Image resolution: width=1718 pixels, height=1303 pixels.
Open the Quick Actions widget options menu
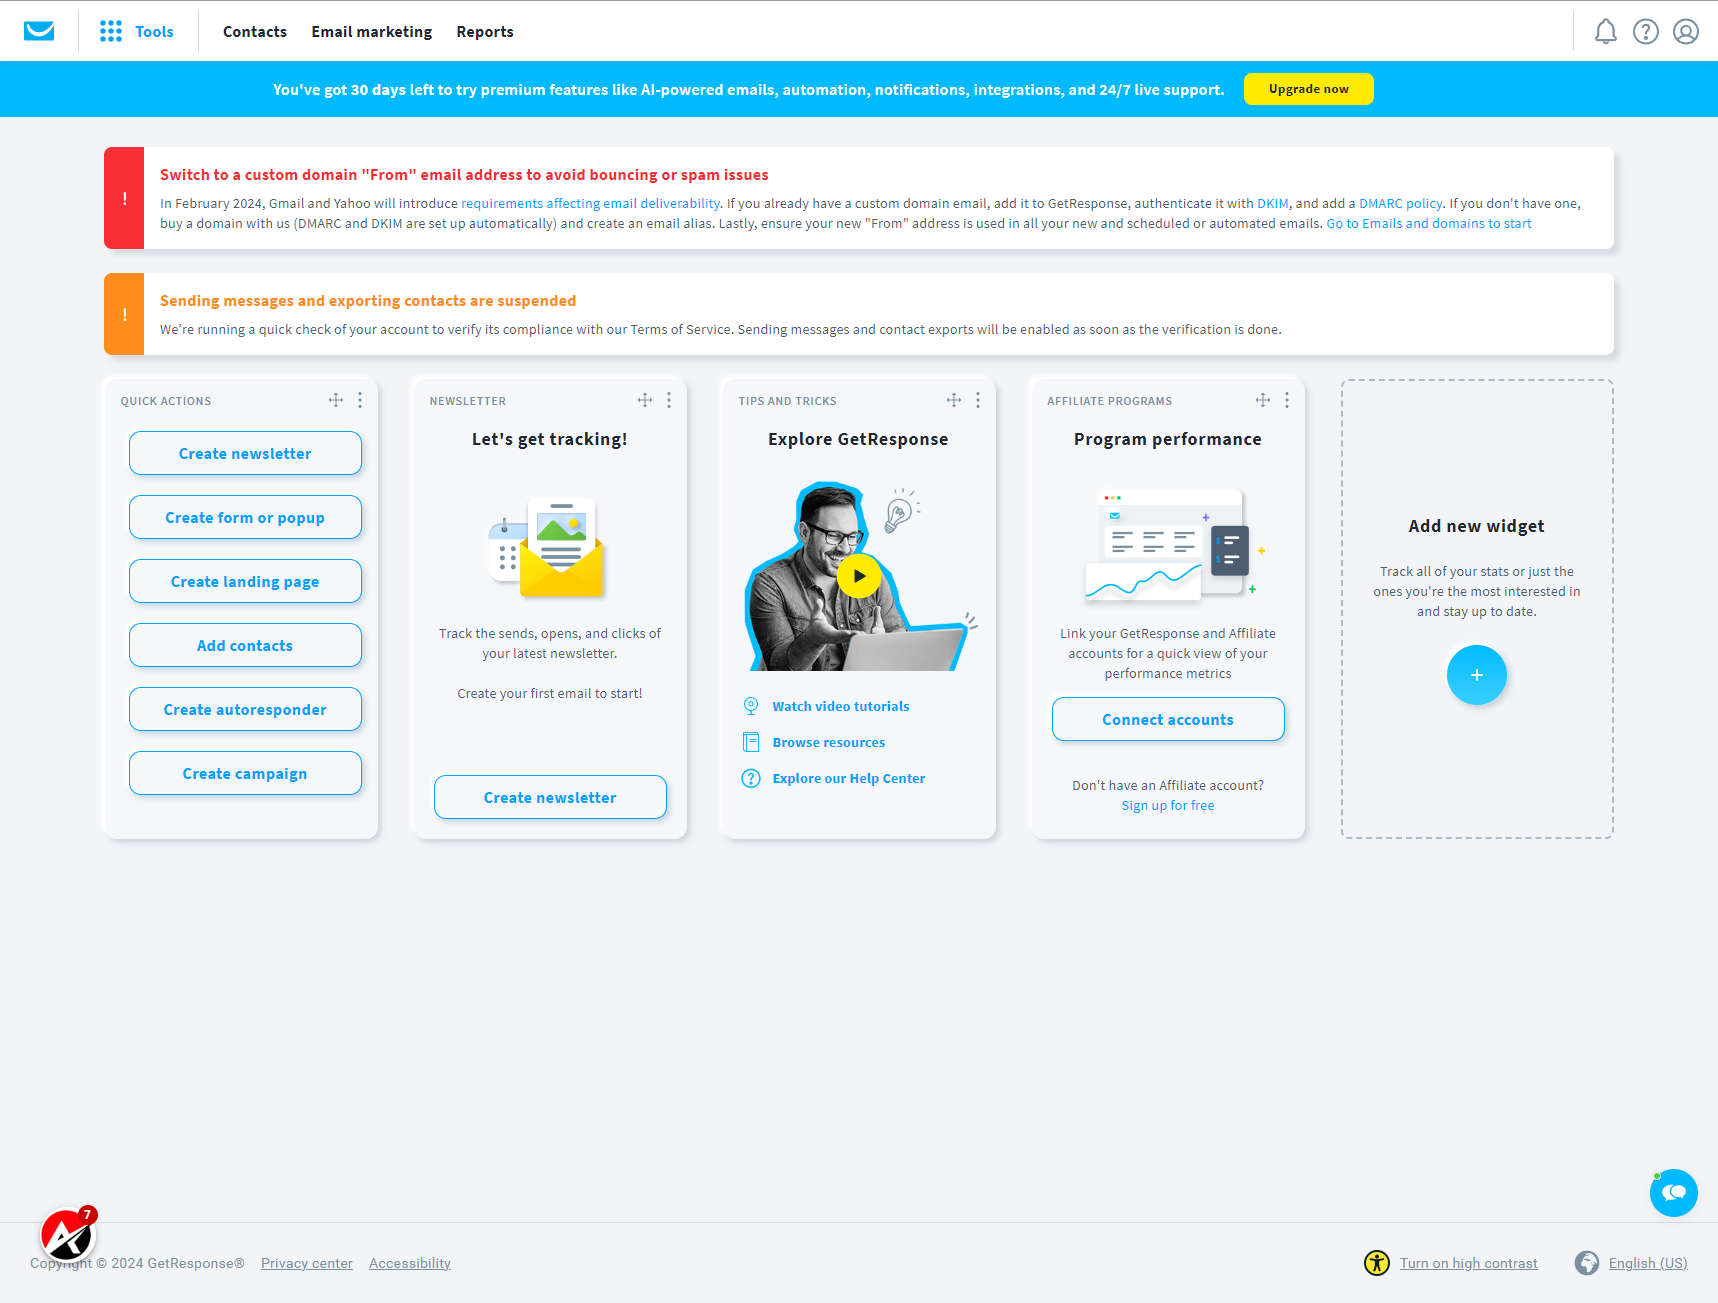tap(360, 399)
